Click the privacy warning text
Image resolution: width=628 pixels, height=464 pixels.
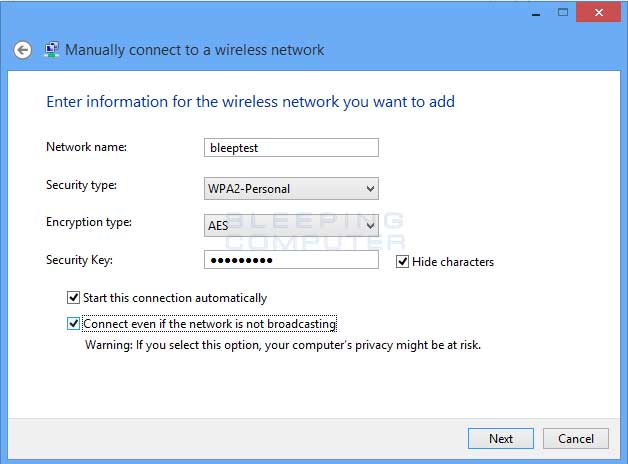tap(283, 345)
